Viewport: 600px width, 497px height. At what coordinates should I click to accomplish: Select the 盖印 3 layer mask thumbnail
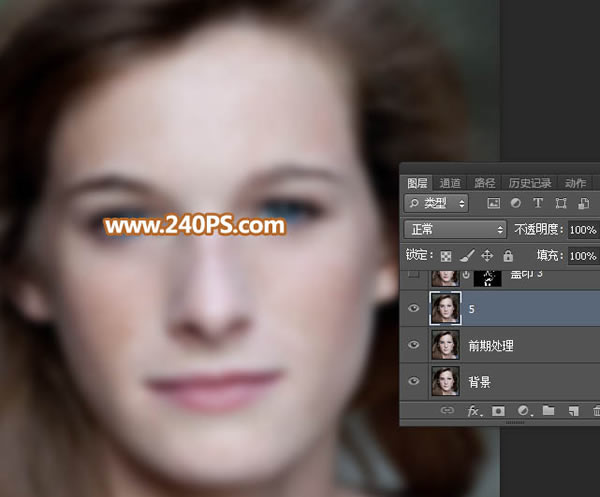(488, 278)
